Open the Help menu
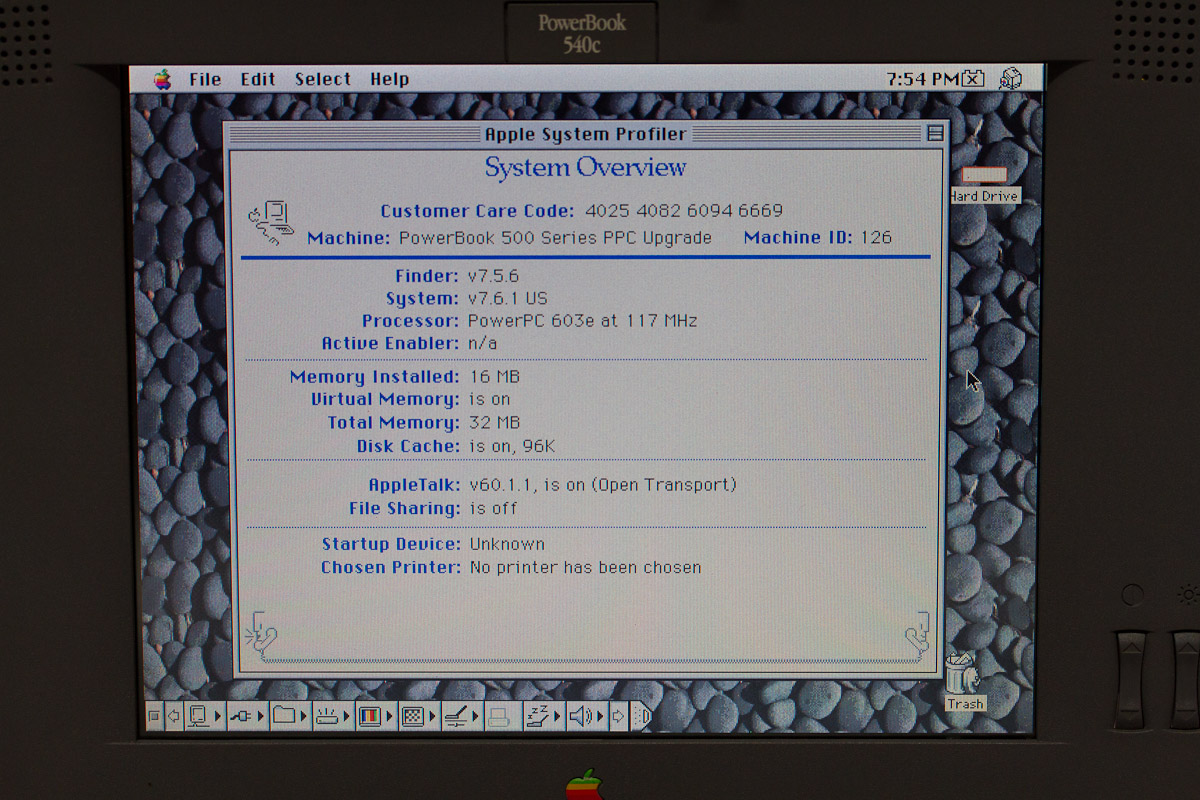The height and width of the screenshot is (800, 1200). click(389, 80)
